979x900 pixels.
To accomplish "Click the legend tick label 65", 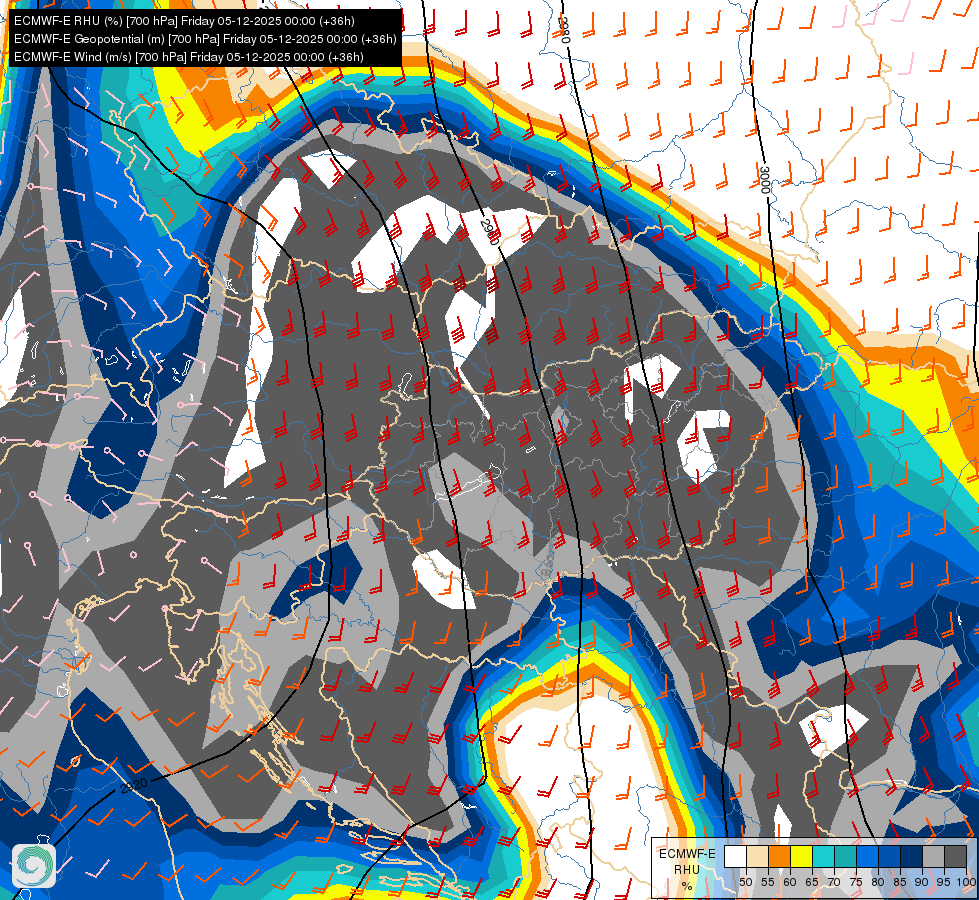I will pyautogui.click(x=812, y=882).
